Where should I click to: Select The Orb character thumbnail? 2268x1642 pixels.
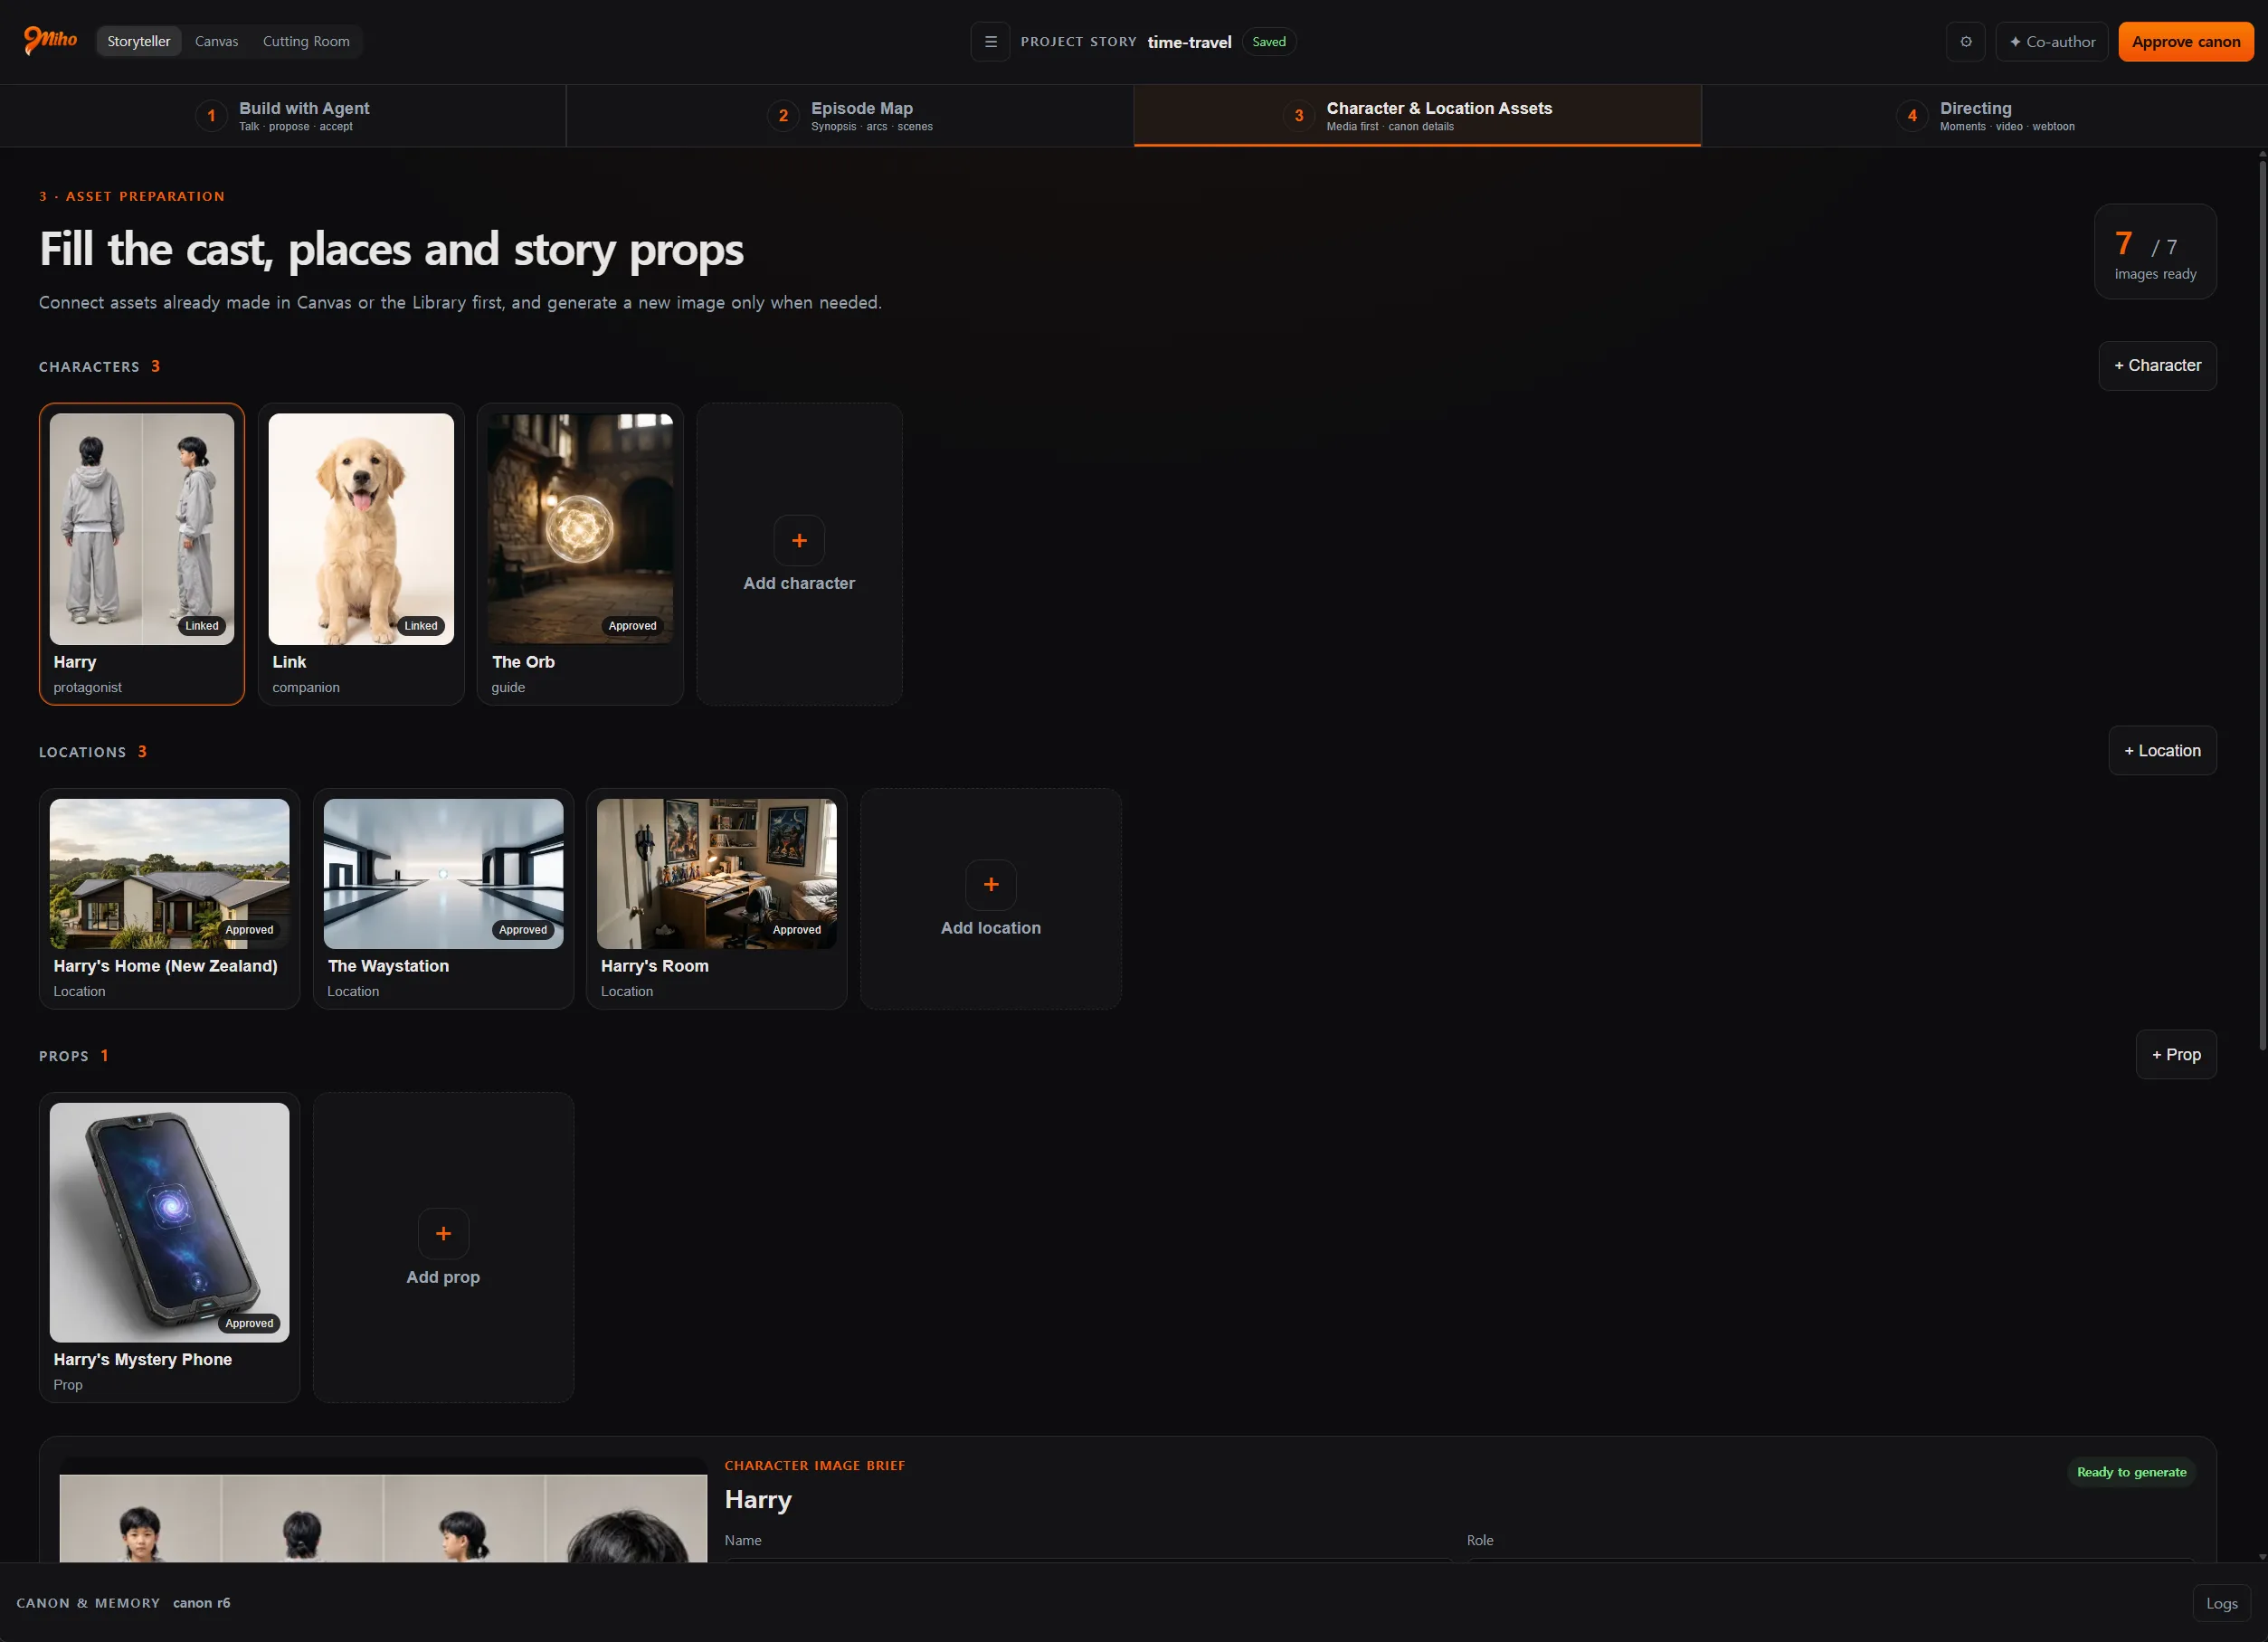coord(580,529)
